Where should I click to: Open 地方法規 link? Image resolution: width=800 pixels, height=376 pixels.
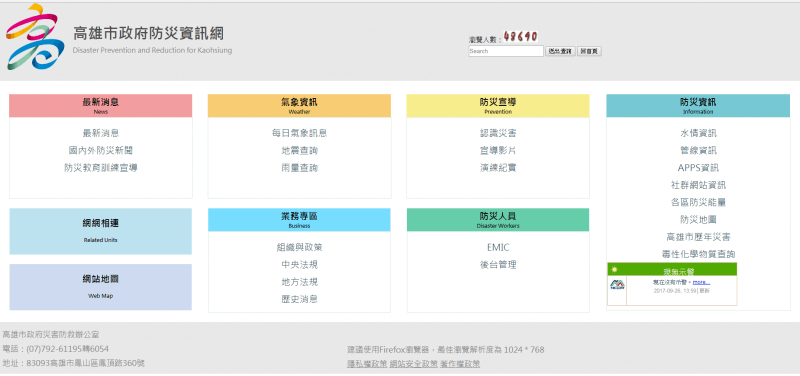299,282
